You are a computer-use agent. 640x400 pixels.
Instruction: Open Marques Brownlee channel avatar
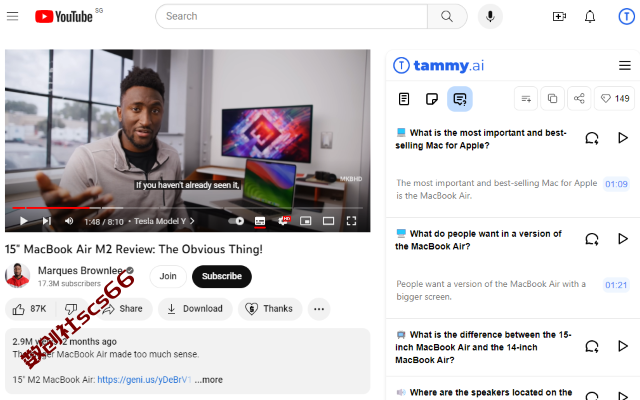17,276
